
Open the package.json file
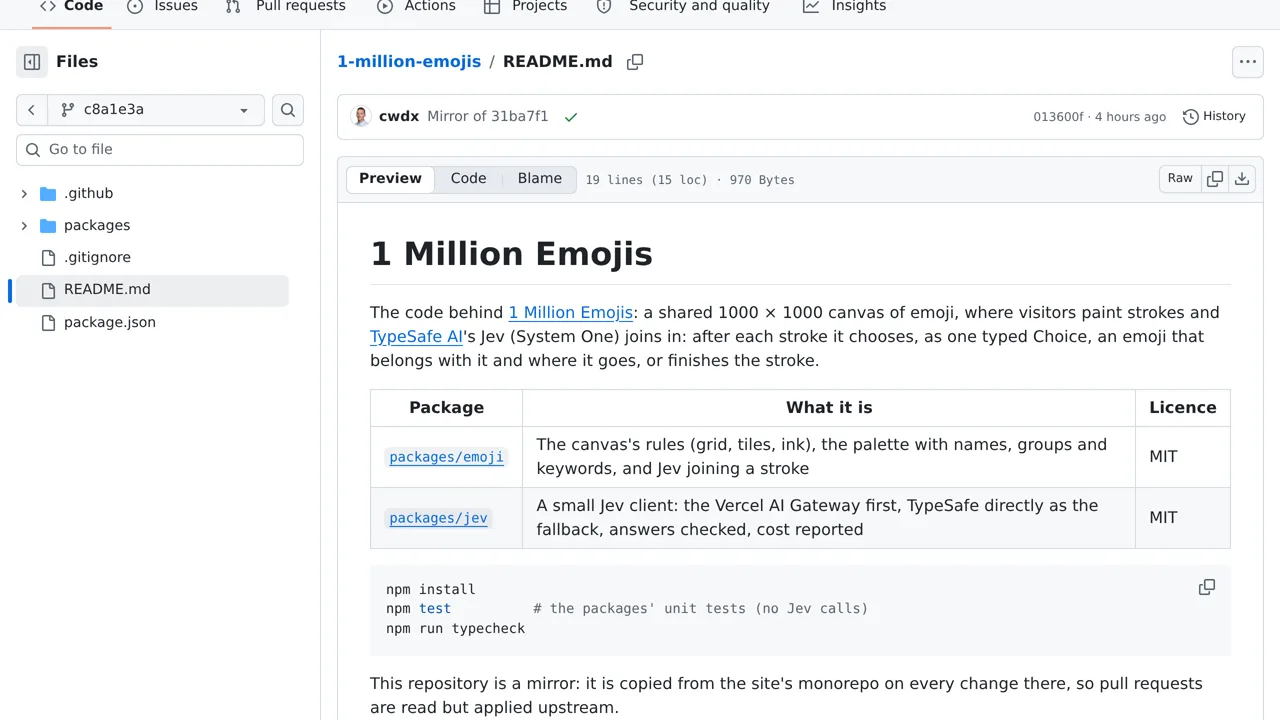(x=110, y=323)
